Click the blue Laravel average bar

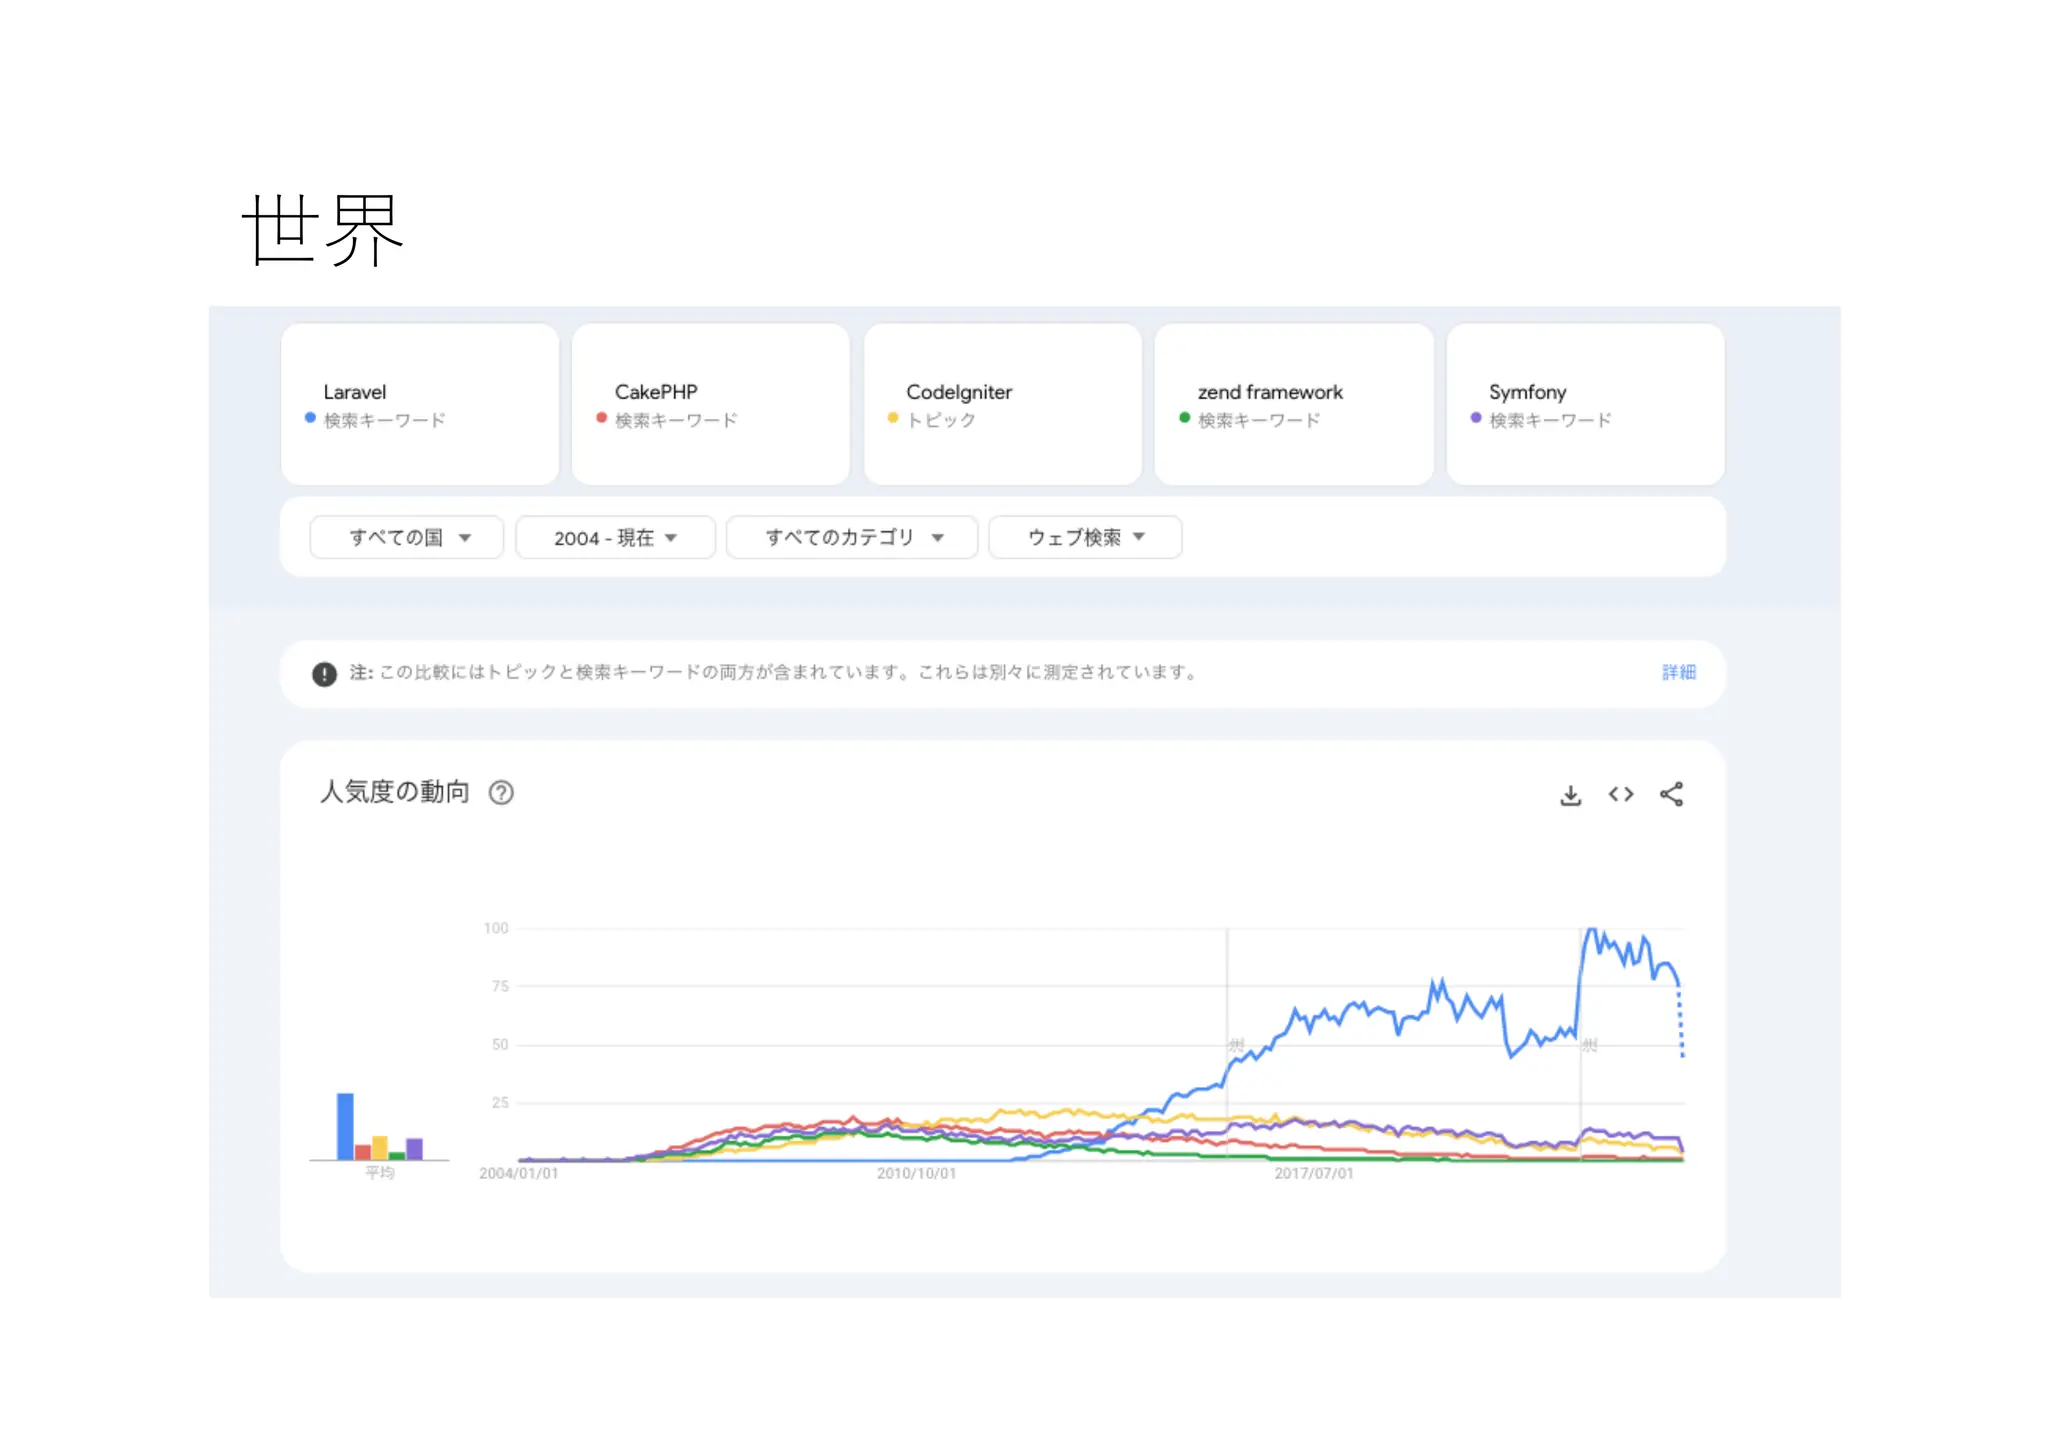pyautogui.click(x=345, y=1126)
